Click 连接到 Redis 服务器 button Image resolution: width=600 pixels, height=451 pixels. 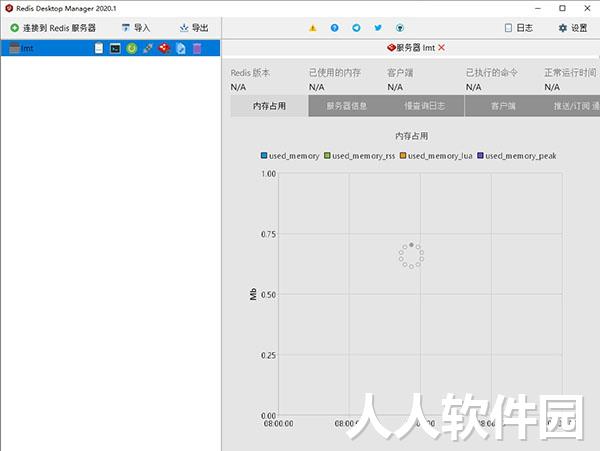point(53,28)
